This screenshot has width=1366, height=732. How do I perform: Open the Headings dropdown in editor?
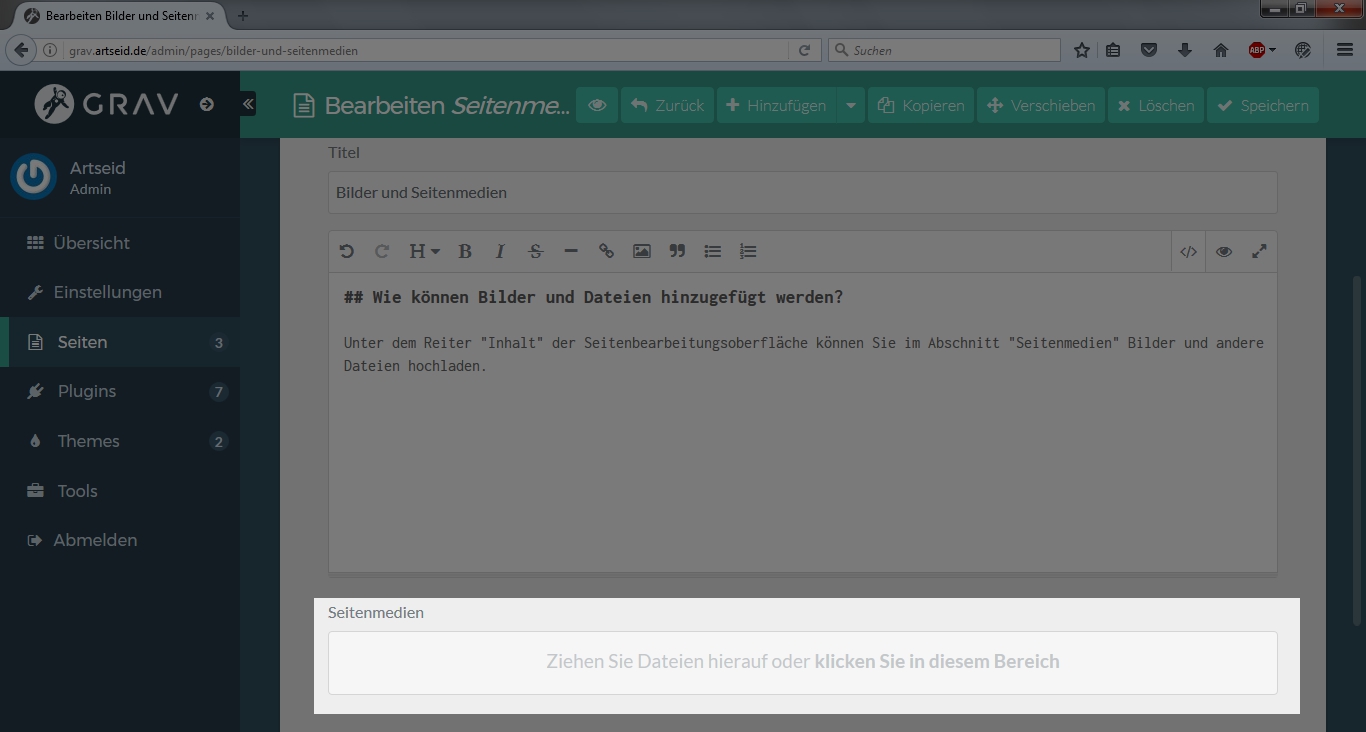tap(424, 252)
